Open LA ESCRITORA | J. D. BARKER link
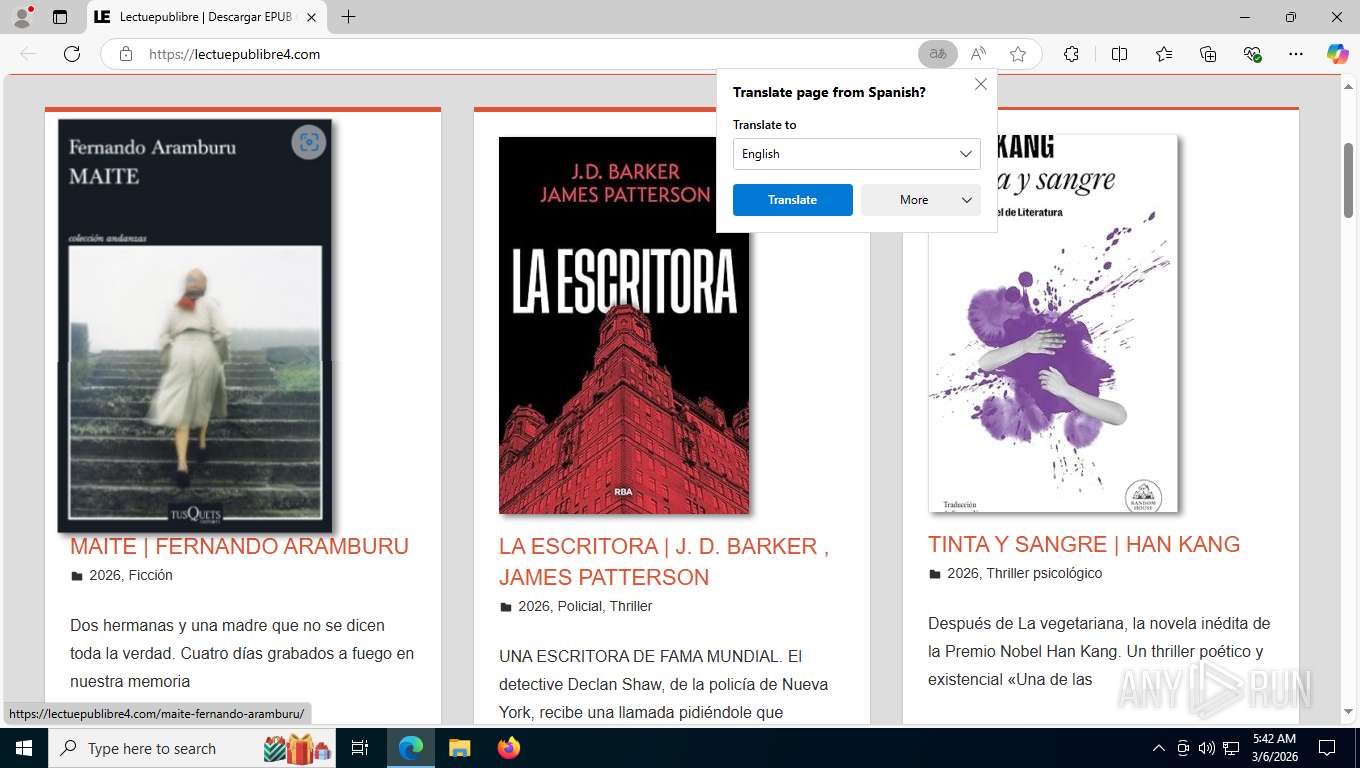The height and width of the screenshot is (768, 1360). [664, 562]
